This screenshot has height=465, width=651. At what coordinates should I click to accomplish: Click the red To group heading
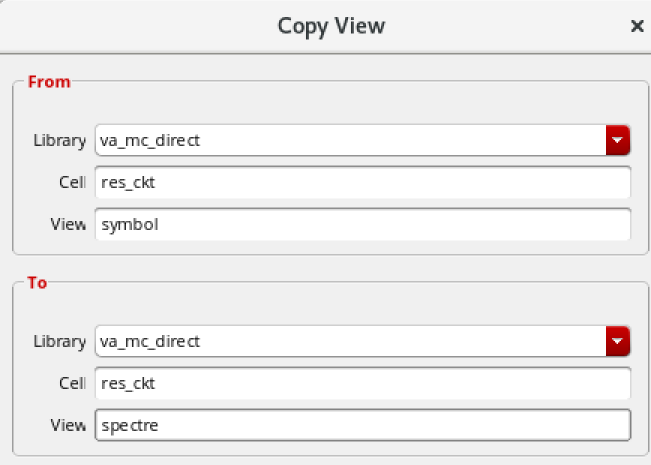point(37,283)
